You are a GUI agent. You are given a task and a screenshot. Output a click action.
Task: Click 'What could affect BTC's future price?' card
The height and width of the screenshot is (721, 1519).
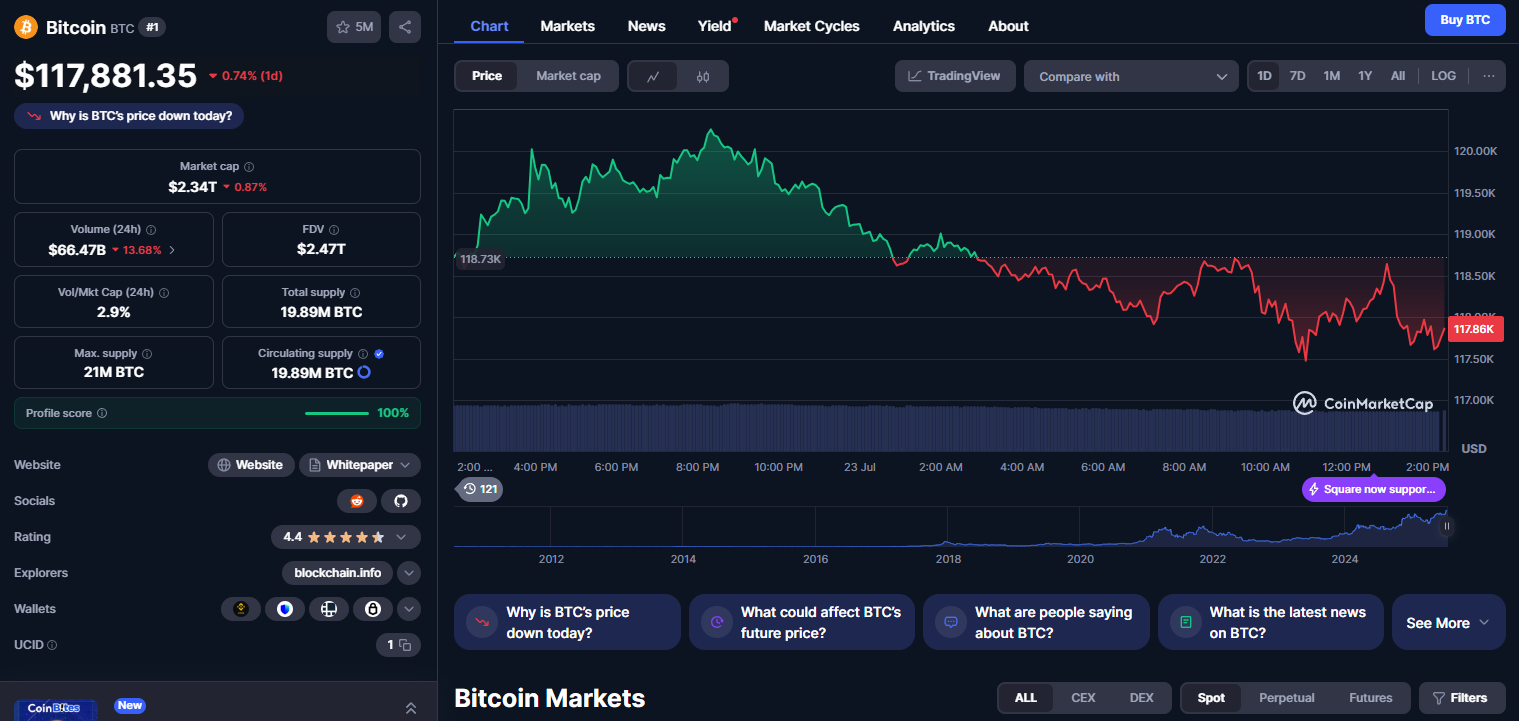tap(801, 622)
